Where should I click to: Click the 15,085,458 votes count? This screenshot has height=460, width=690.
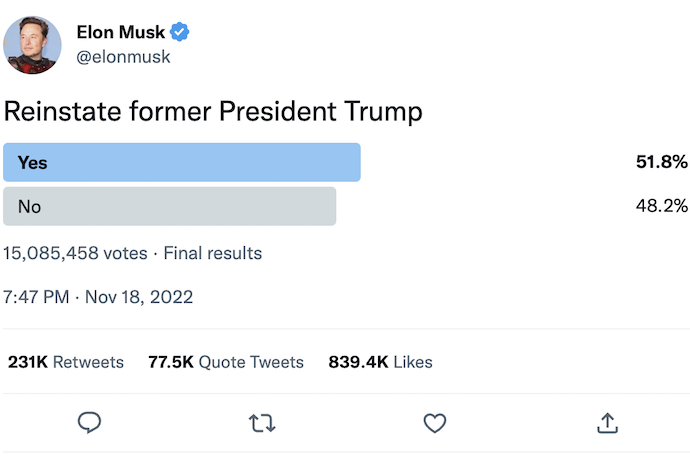tap(75, 253)
